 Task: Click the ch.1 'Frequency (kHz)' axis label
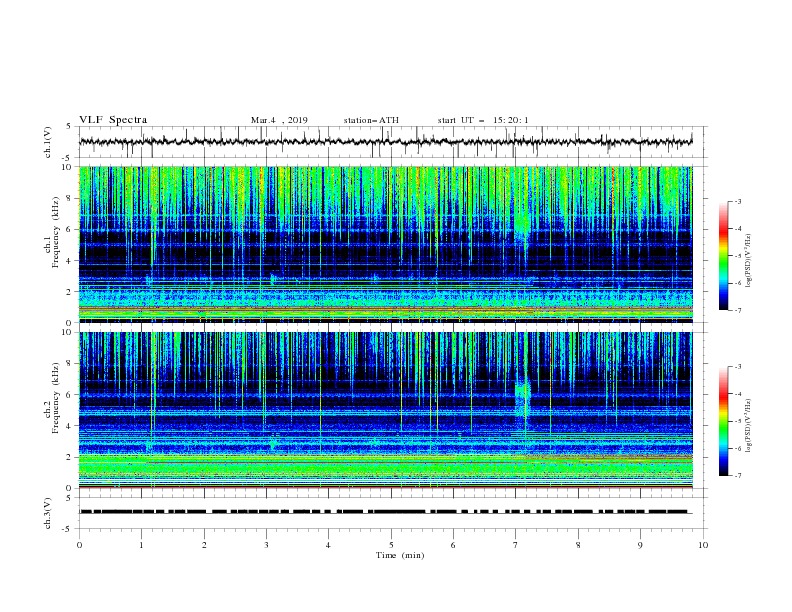(55, 232)
